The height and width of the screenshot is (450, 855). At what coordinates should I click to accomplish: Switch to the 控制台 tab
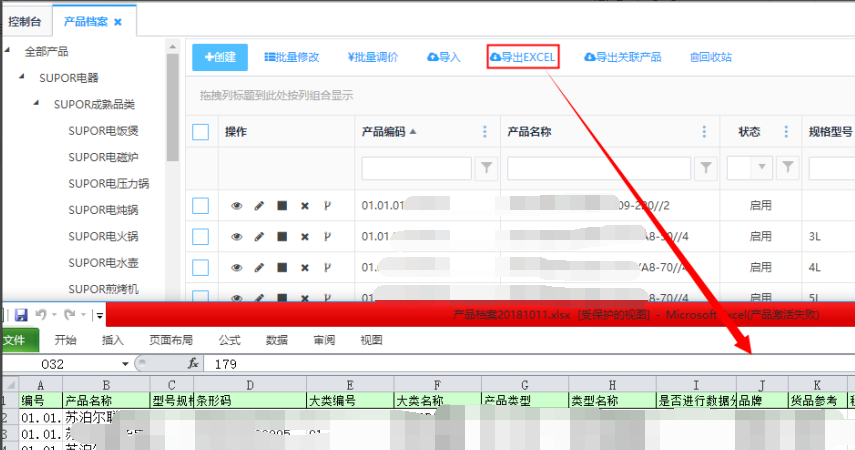click(x=25, y=20)
